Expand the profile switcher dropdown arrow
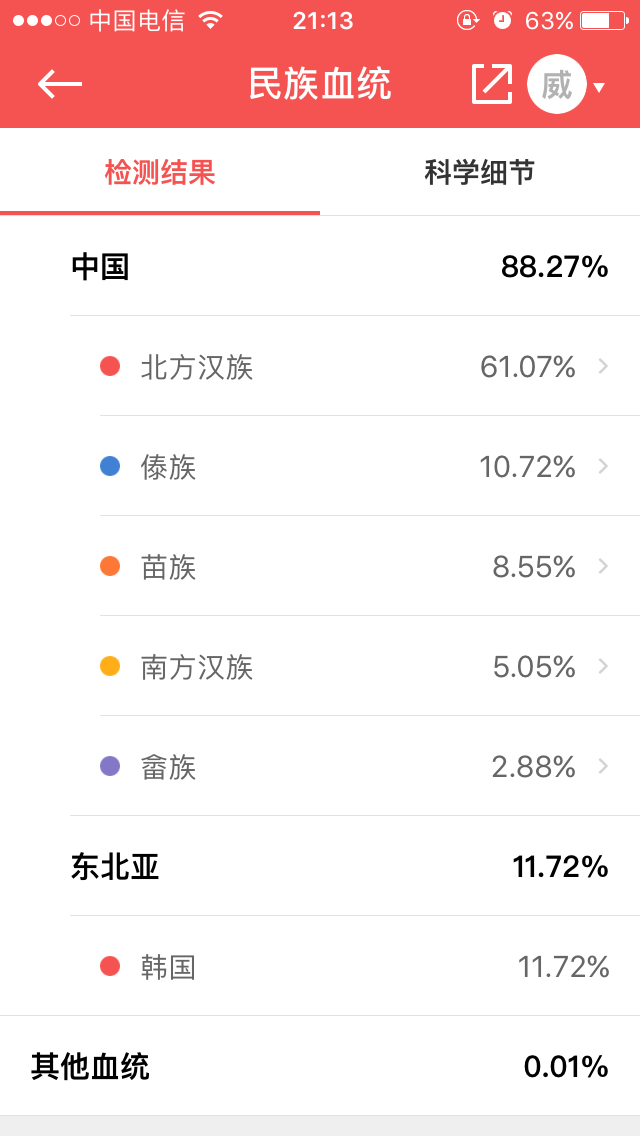Image resolution: width=640 pixels, height=1136 pixels. click(599, 87)
